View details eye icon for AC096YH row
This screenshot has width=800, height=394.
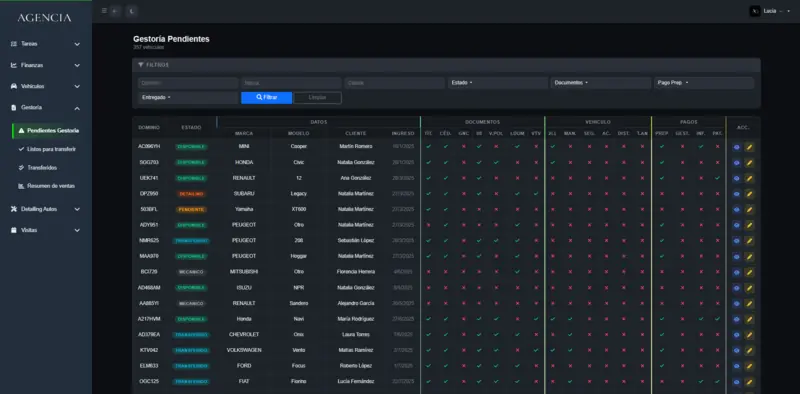[737, 147]
